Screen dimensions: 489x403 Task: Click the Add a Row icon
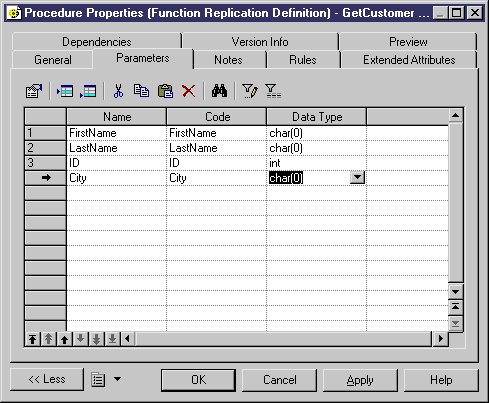point(88,91)
